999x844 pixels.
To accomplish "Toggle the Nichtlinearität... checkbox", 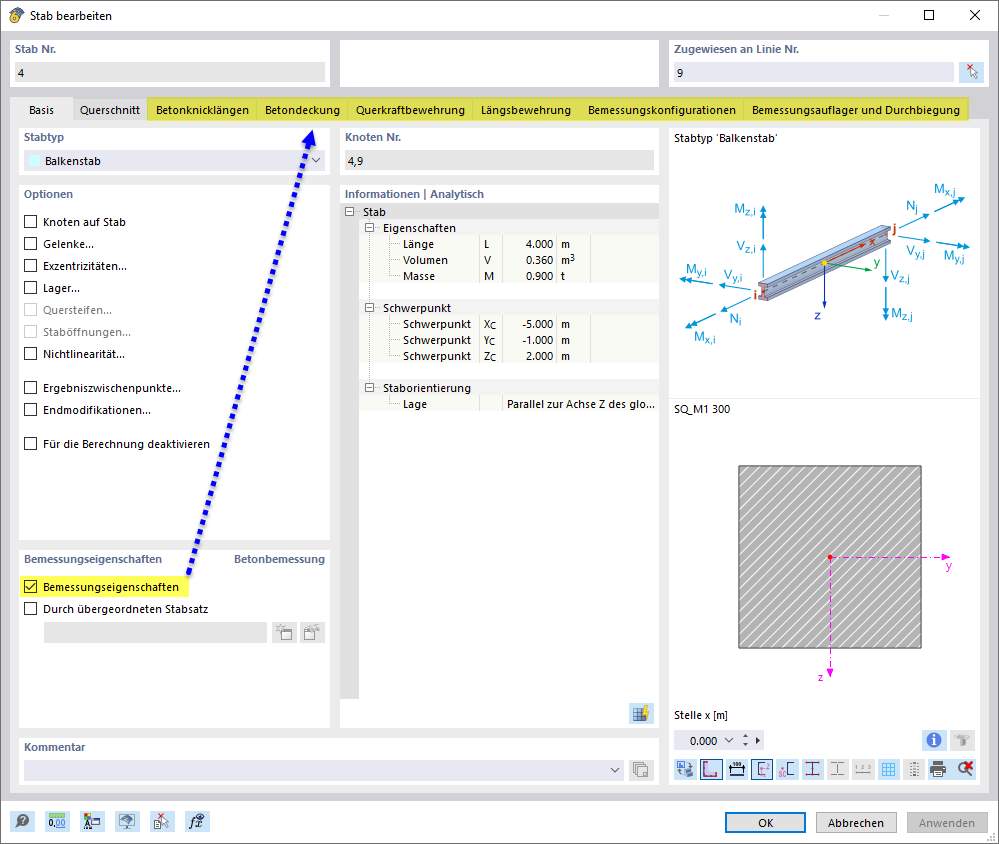I will 31,354.
